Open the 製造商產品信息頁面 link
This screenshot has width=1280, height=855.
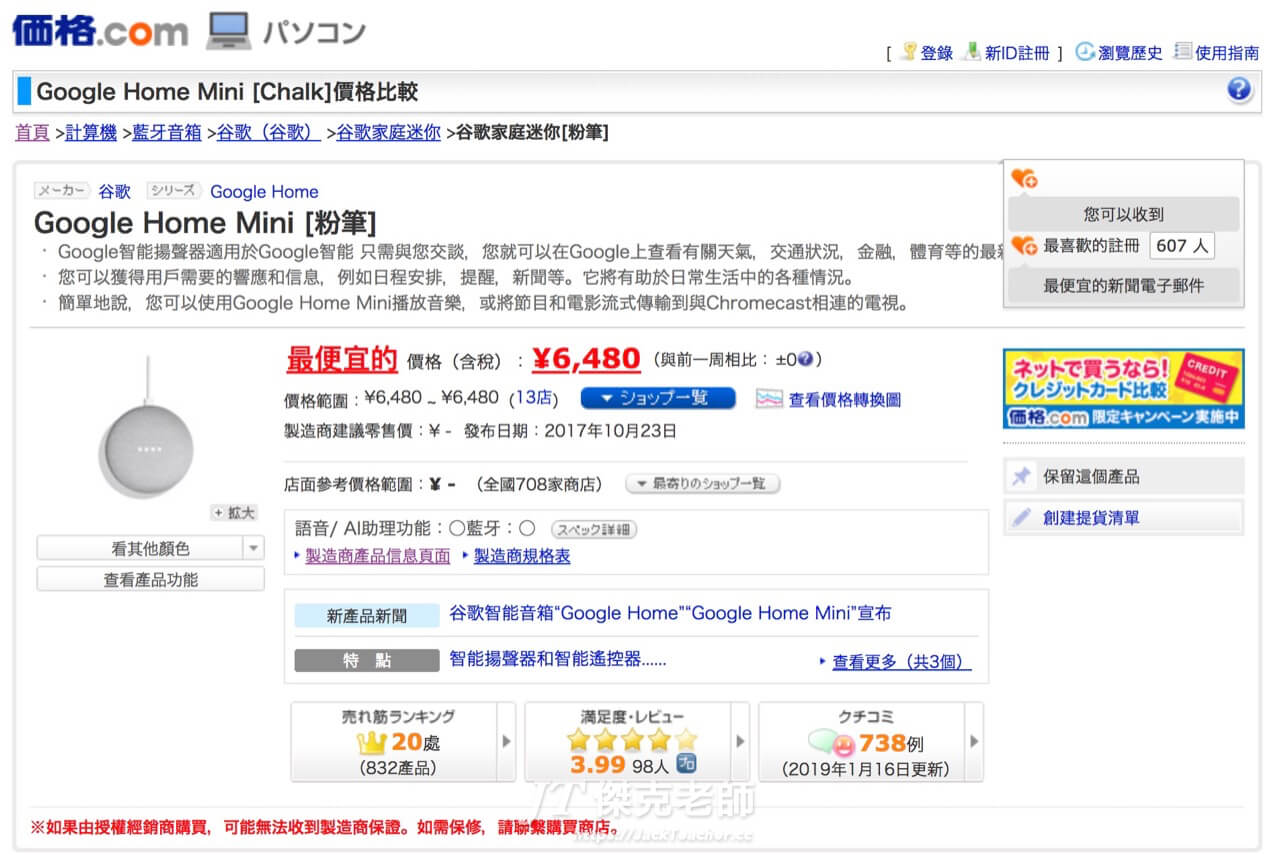377,556
